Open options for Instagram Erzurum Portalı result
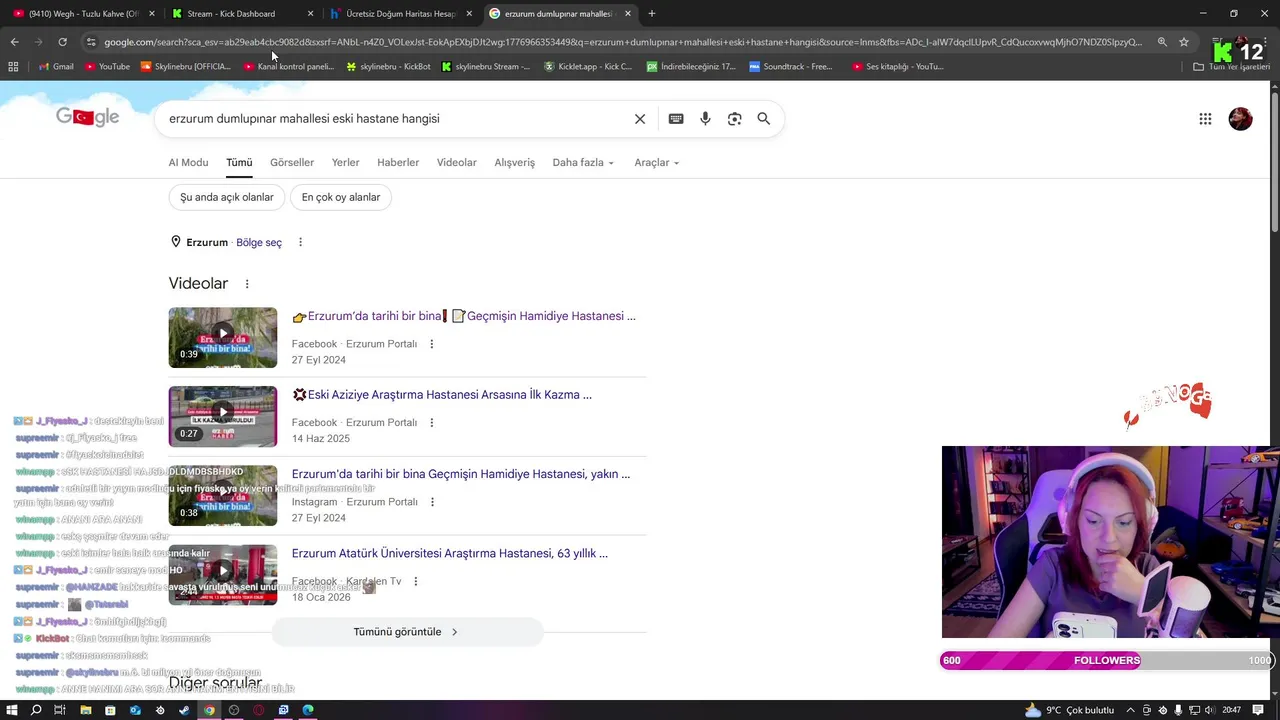Screen dimensions: 1280x720 click(432, 502)
